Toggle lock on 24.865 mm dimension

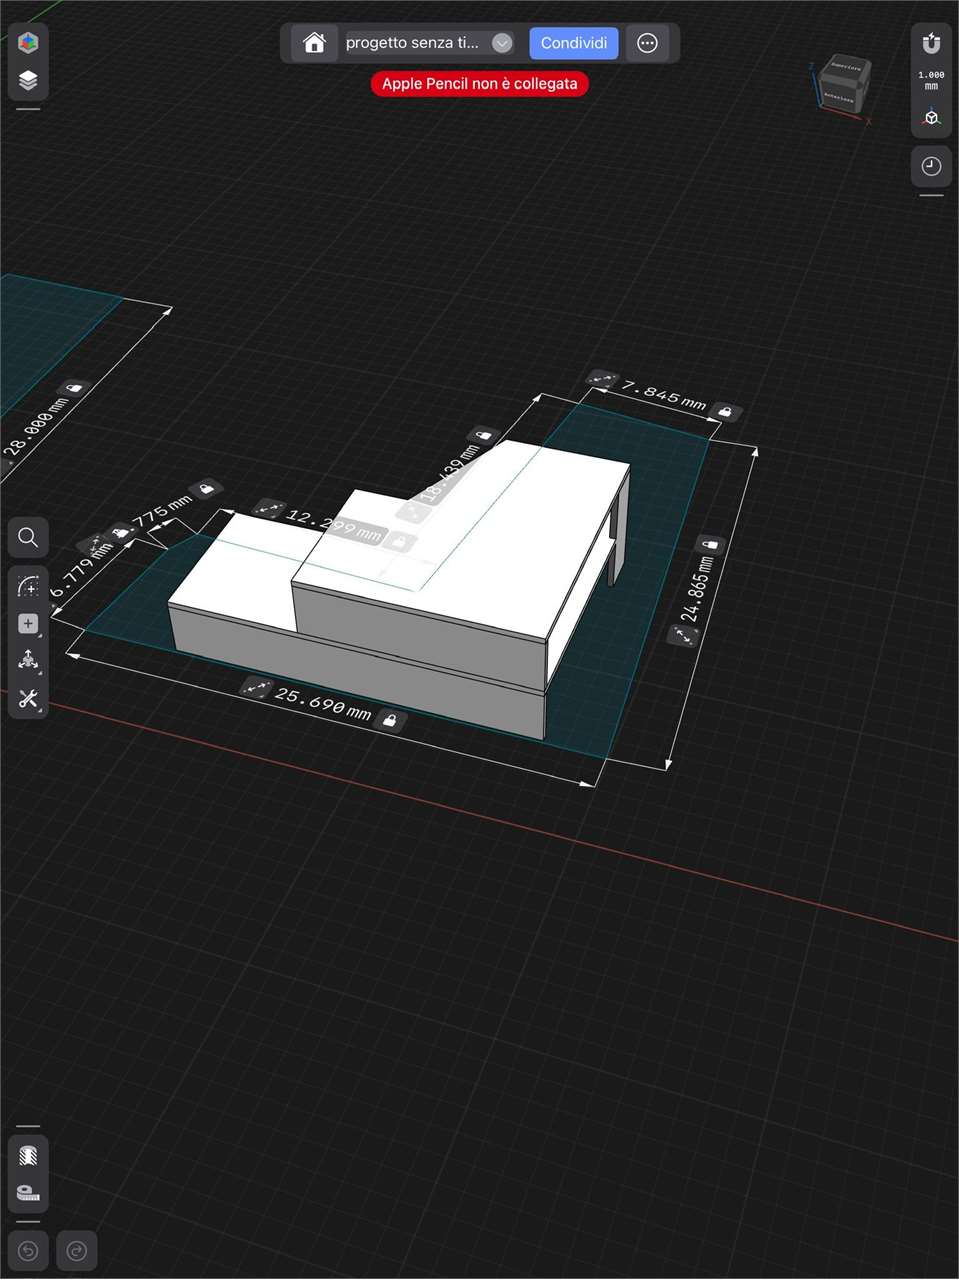point(711,544)
